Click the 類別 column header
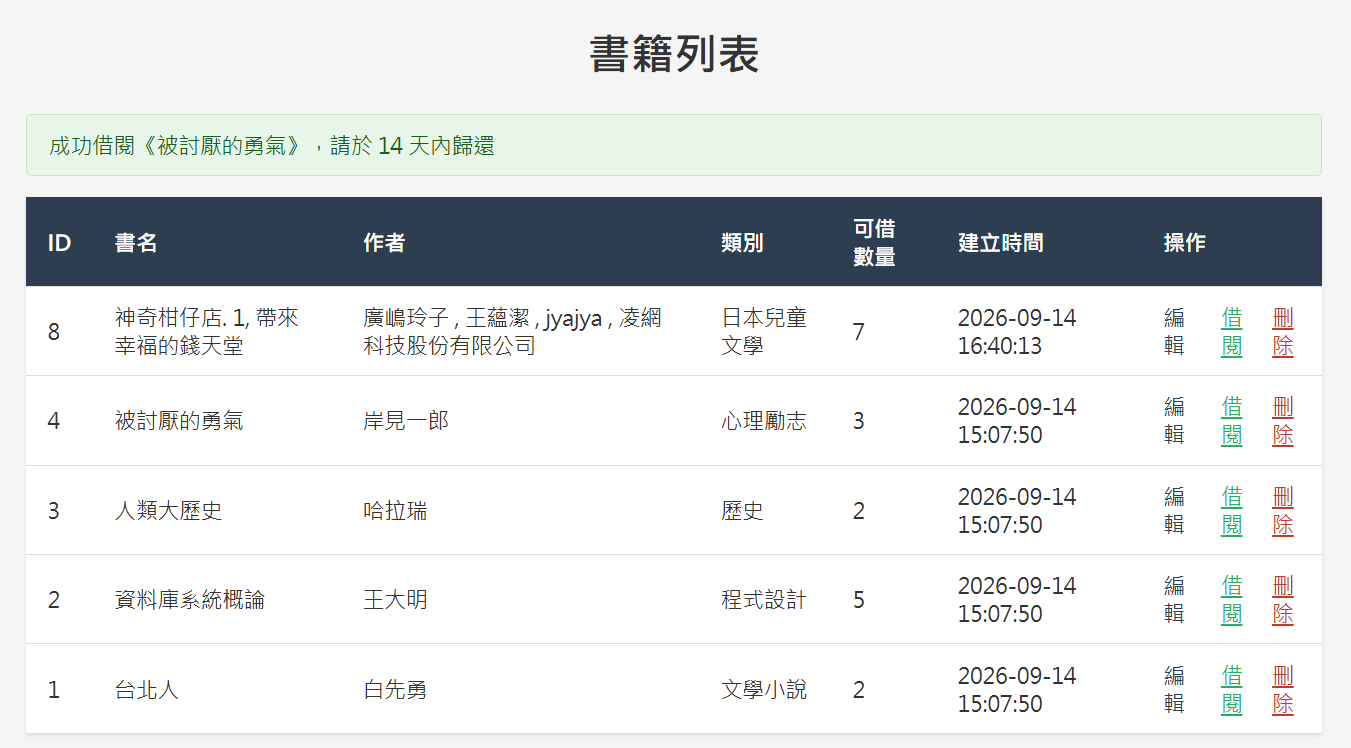This screenshot has width=1351, height=748. 742,243
